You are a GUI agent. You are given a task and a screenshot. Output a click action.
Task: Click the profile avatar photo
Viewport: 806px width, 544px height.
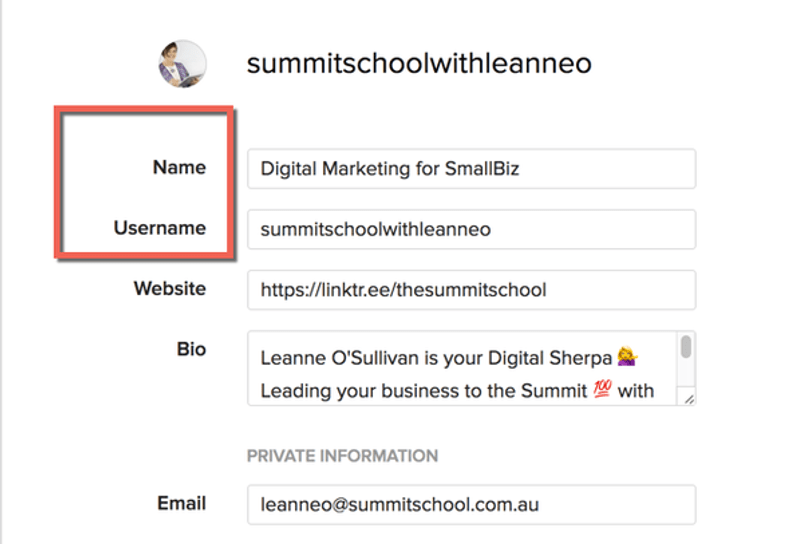point(182,64)
